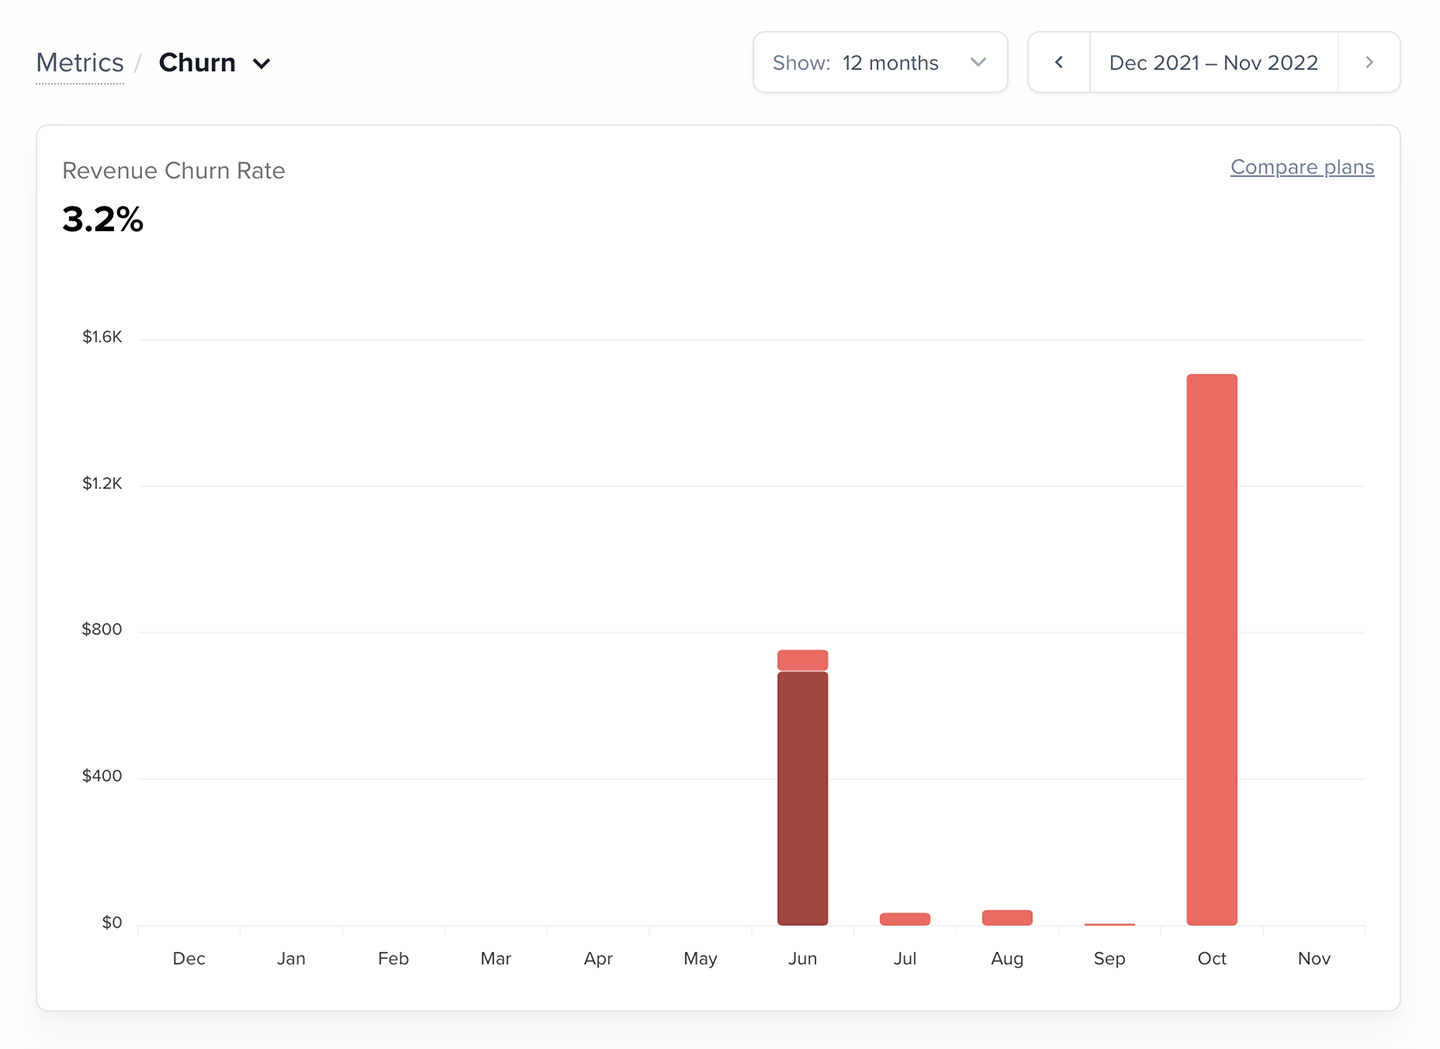This screenshot has width=1440, height=1049.
Task: Click the Oct month label
Action: click(1212, 959)
